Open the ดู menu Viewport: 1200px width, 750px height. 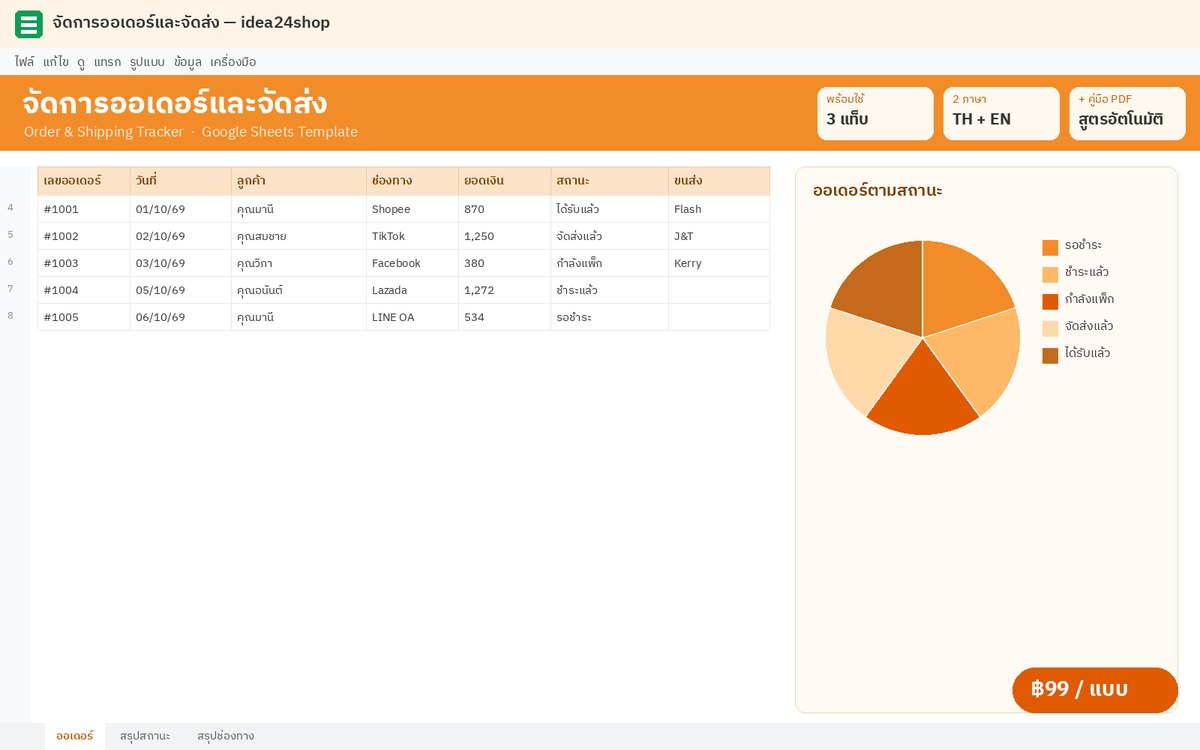81,61
